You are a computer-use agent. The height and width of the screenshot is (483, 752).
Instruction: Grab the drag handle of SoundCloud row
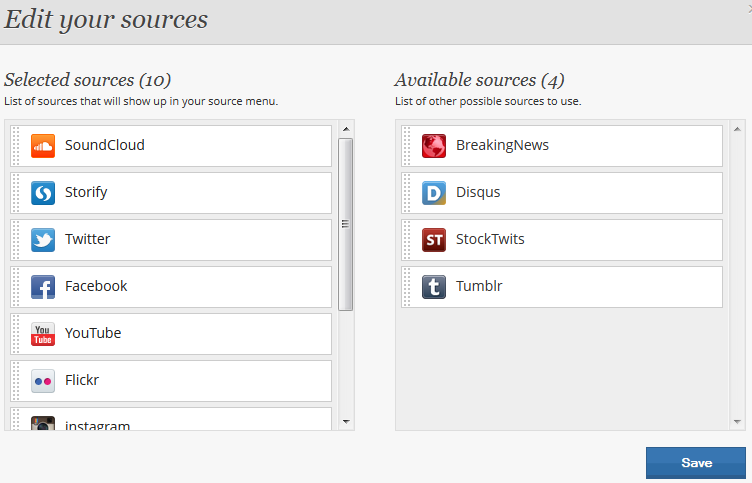tap(16, 146)
